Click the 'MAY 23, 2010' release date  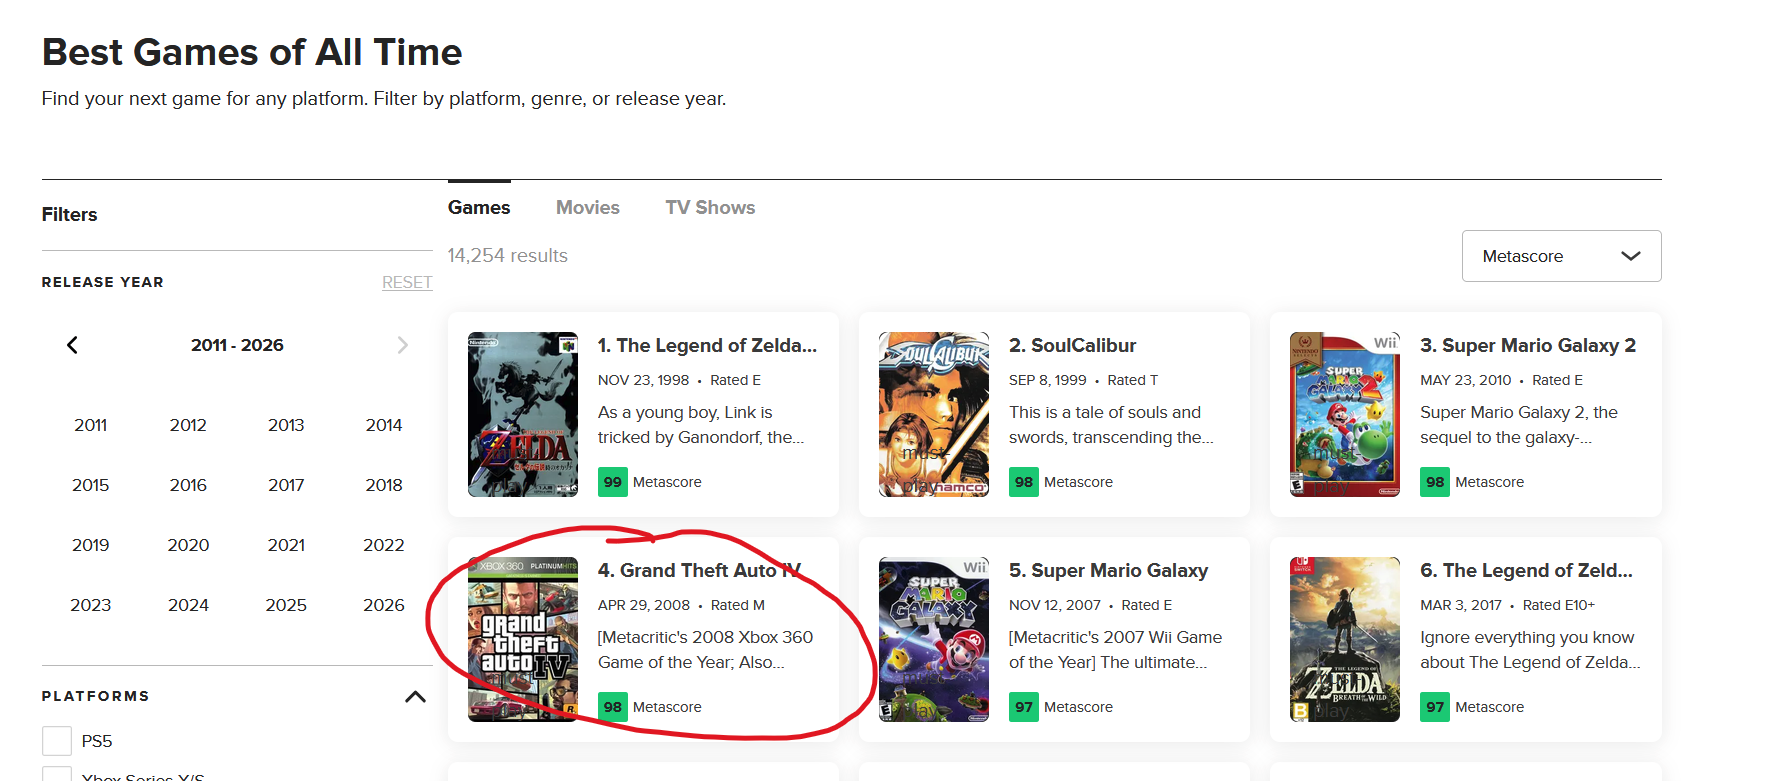(1465, 380)
